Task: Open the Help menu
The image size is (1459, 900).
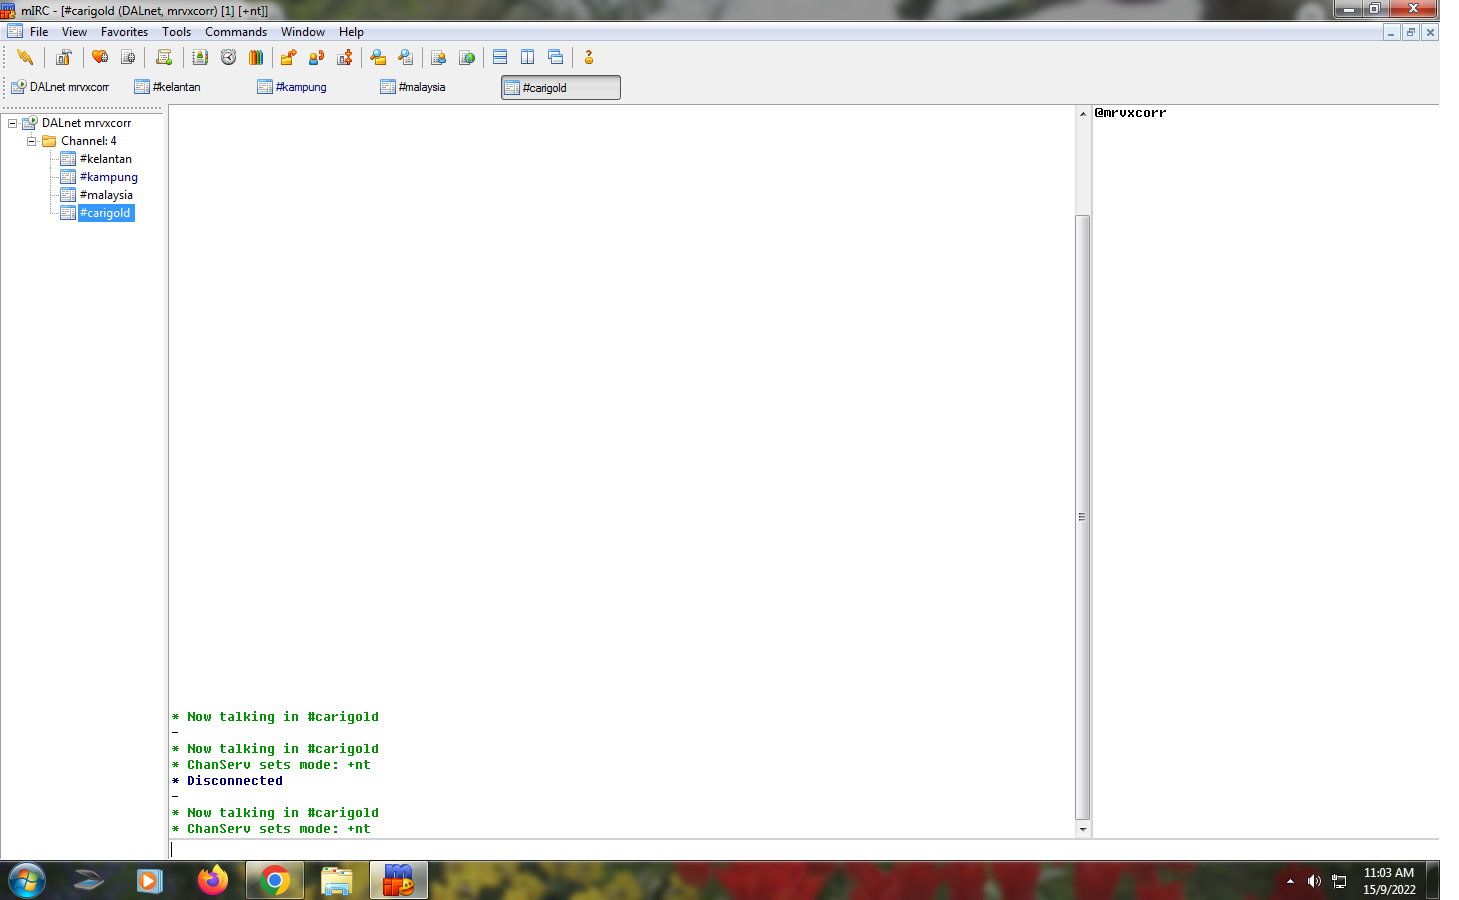Action: [351, 32]
